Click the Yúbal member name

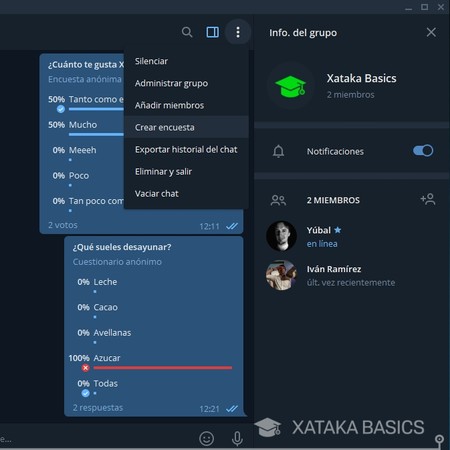click(x=319, y=230)
